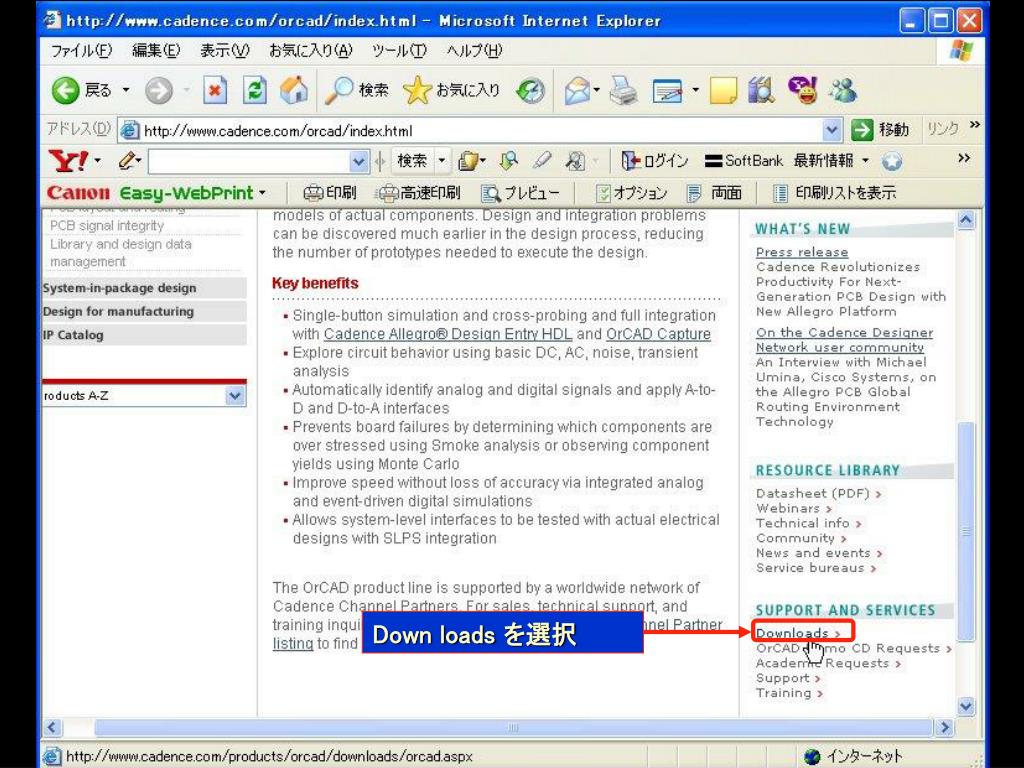The height and width of the screenshot is (768, 1024).
Task: Click the Go (移動) button beside address bar
Action: point(880,130)
